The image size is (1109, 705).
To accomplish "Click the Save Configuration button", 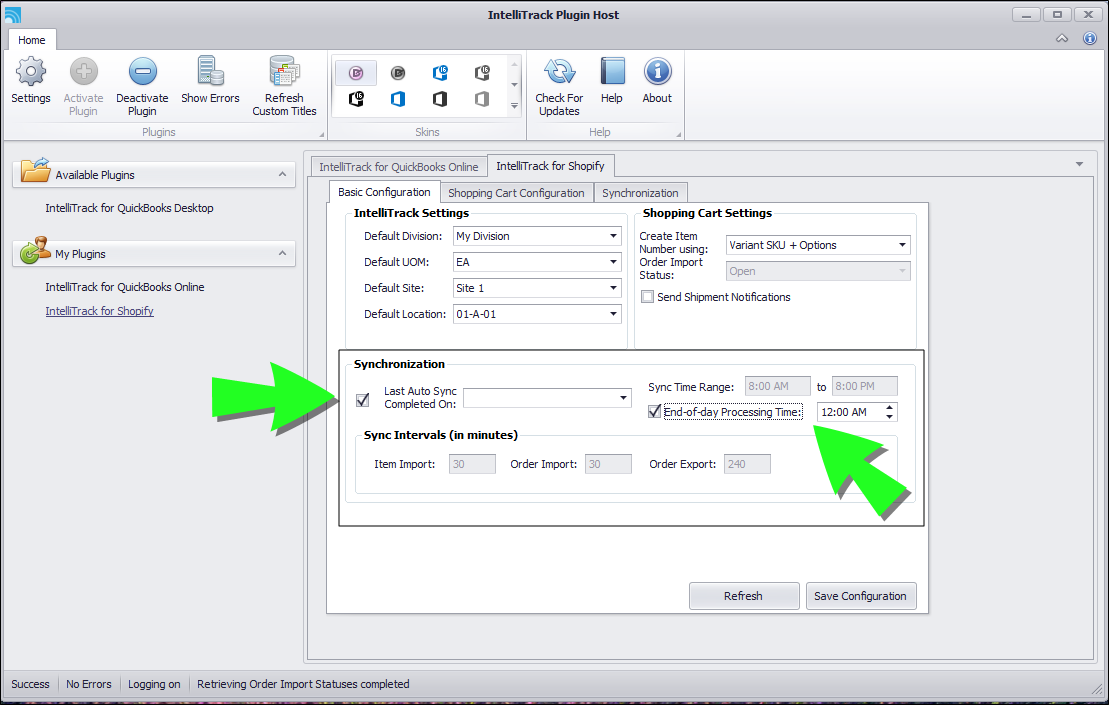I will tap(861, 596).
